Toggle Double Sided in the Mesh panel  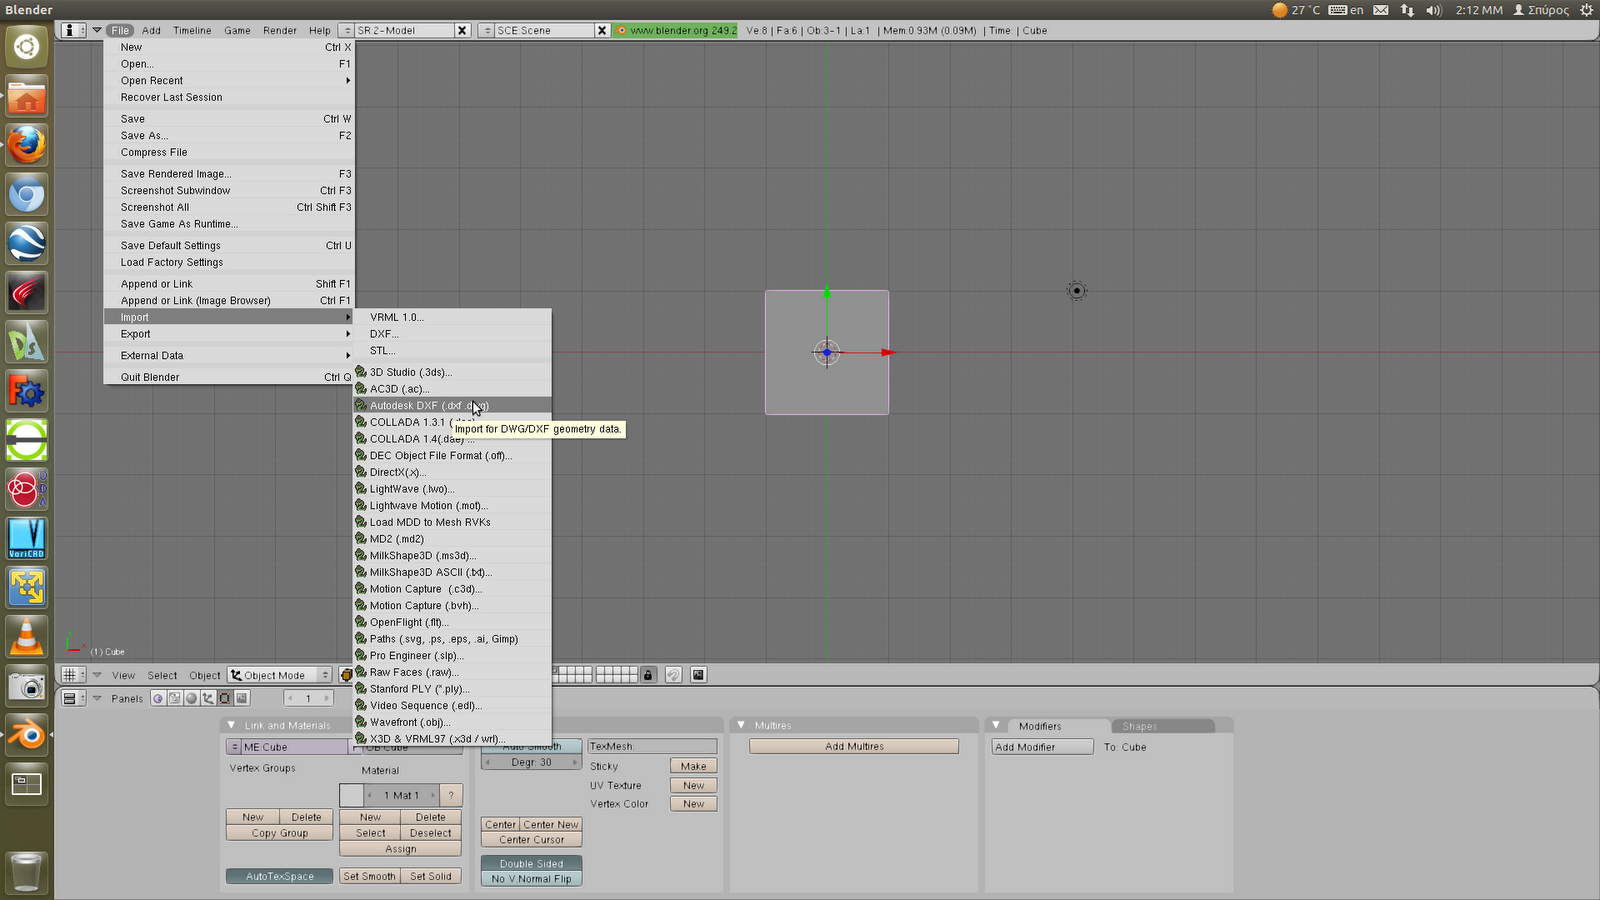(x=531, y=863)
